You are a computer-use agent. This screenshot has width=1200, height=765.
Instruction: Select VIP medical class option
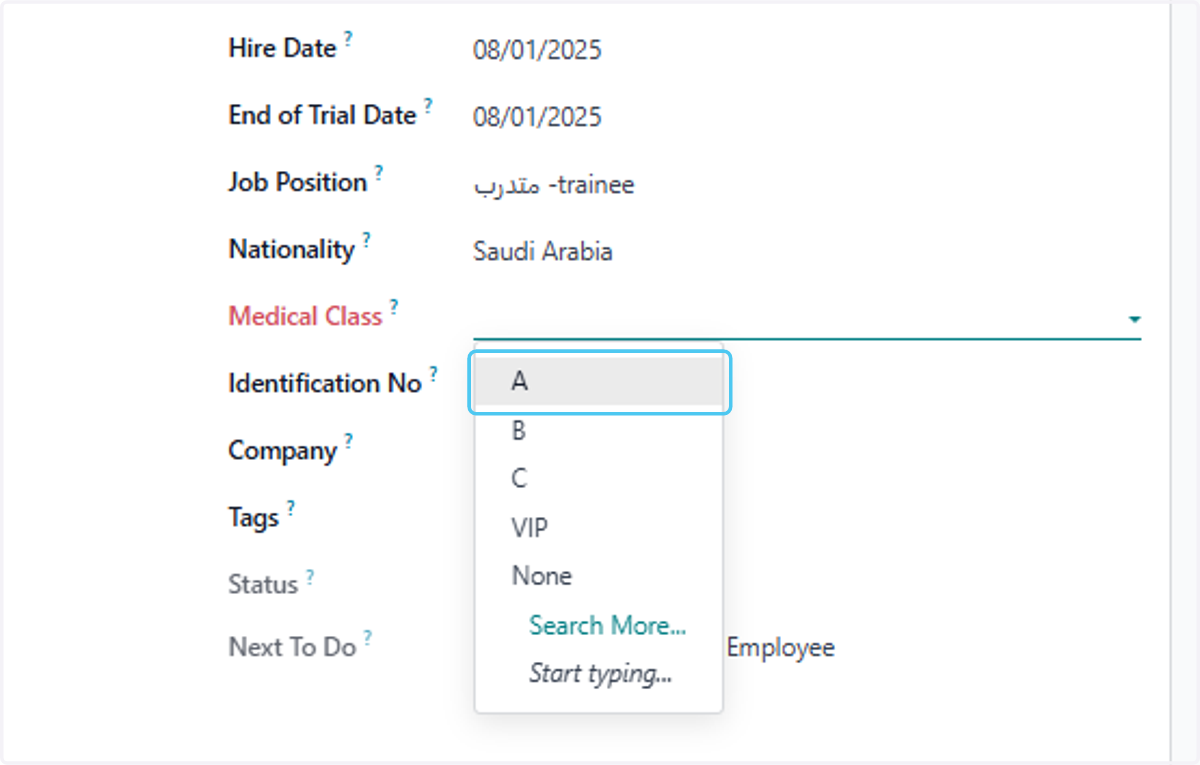pyautogui.click(x=599, y=527)
